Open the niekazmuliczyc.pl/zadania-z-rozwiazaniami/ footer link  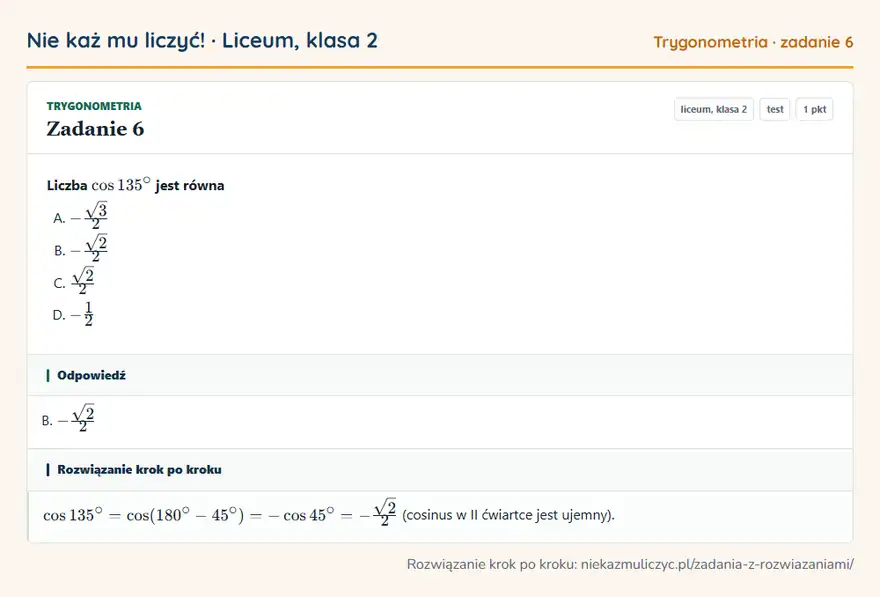[717, 564]
